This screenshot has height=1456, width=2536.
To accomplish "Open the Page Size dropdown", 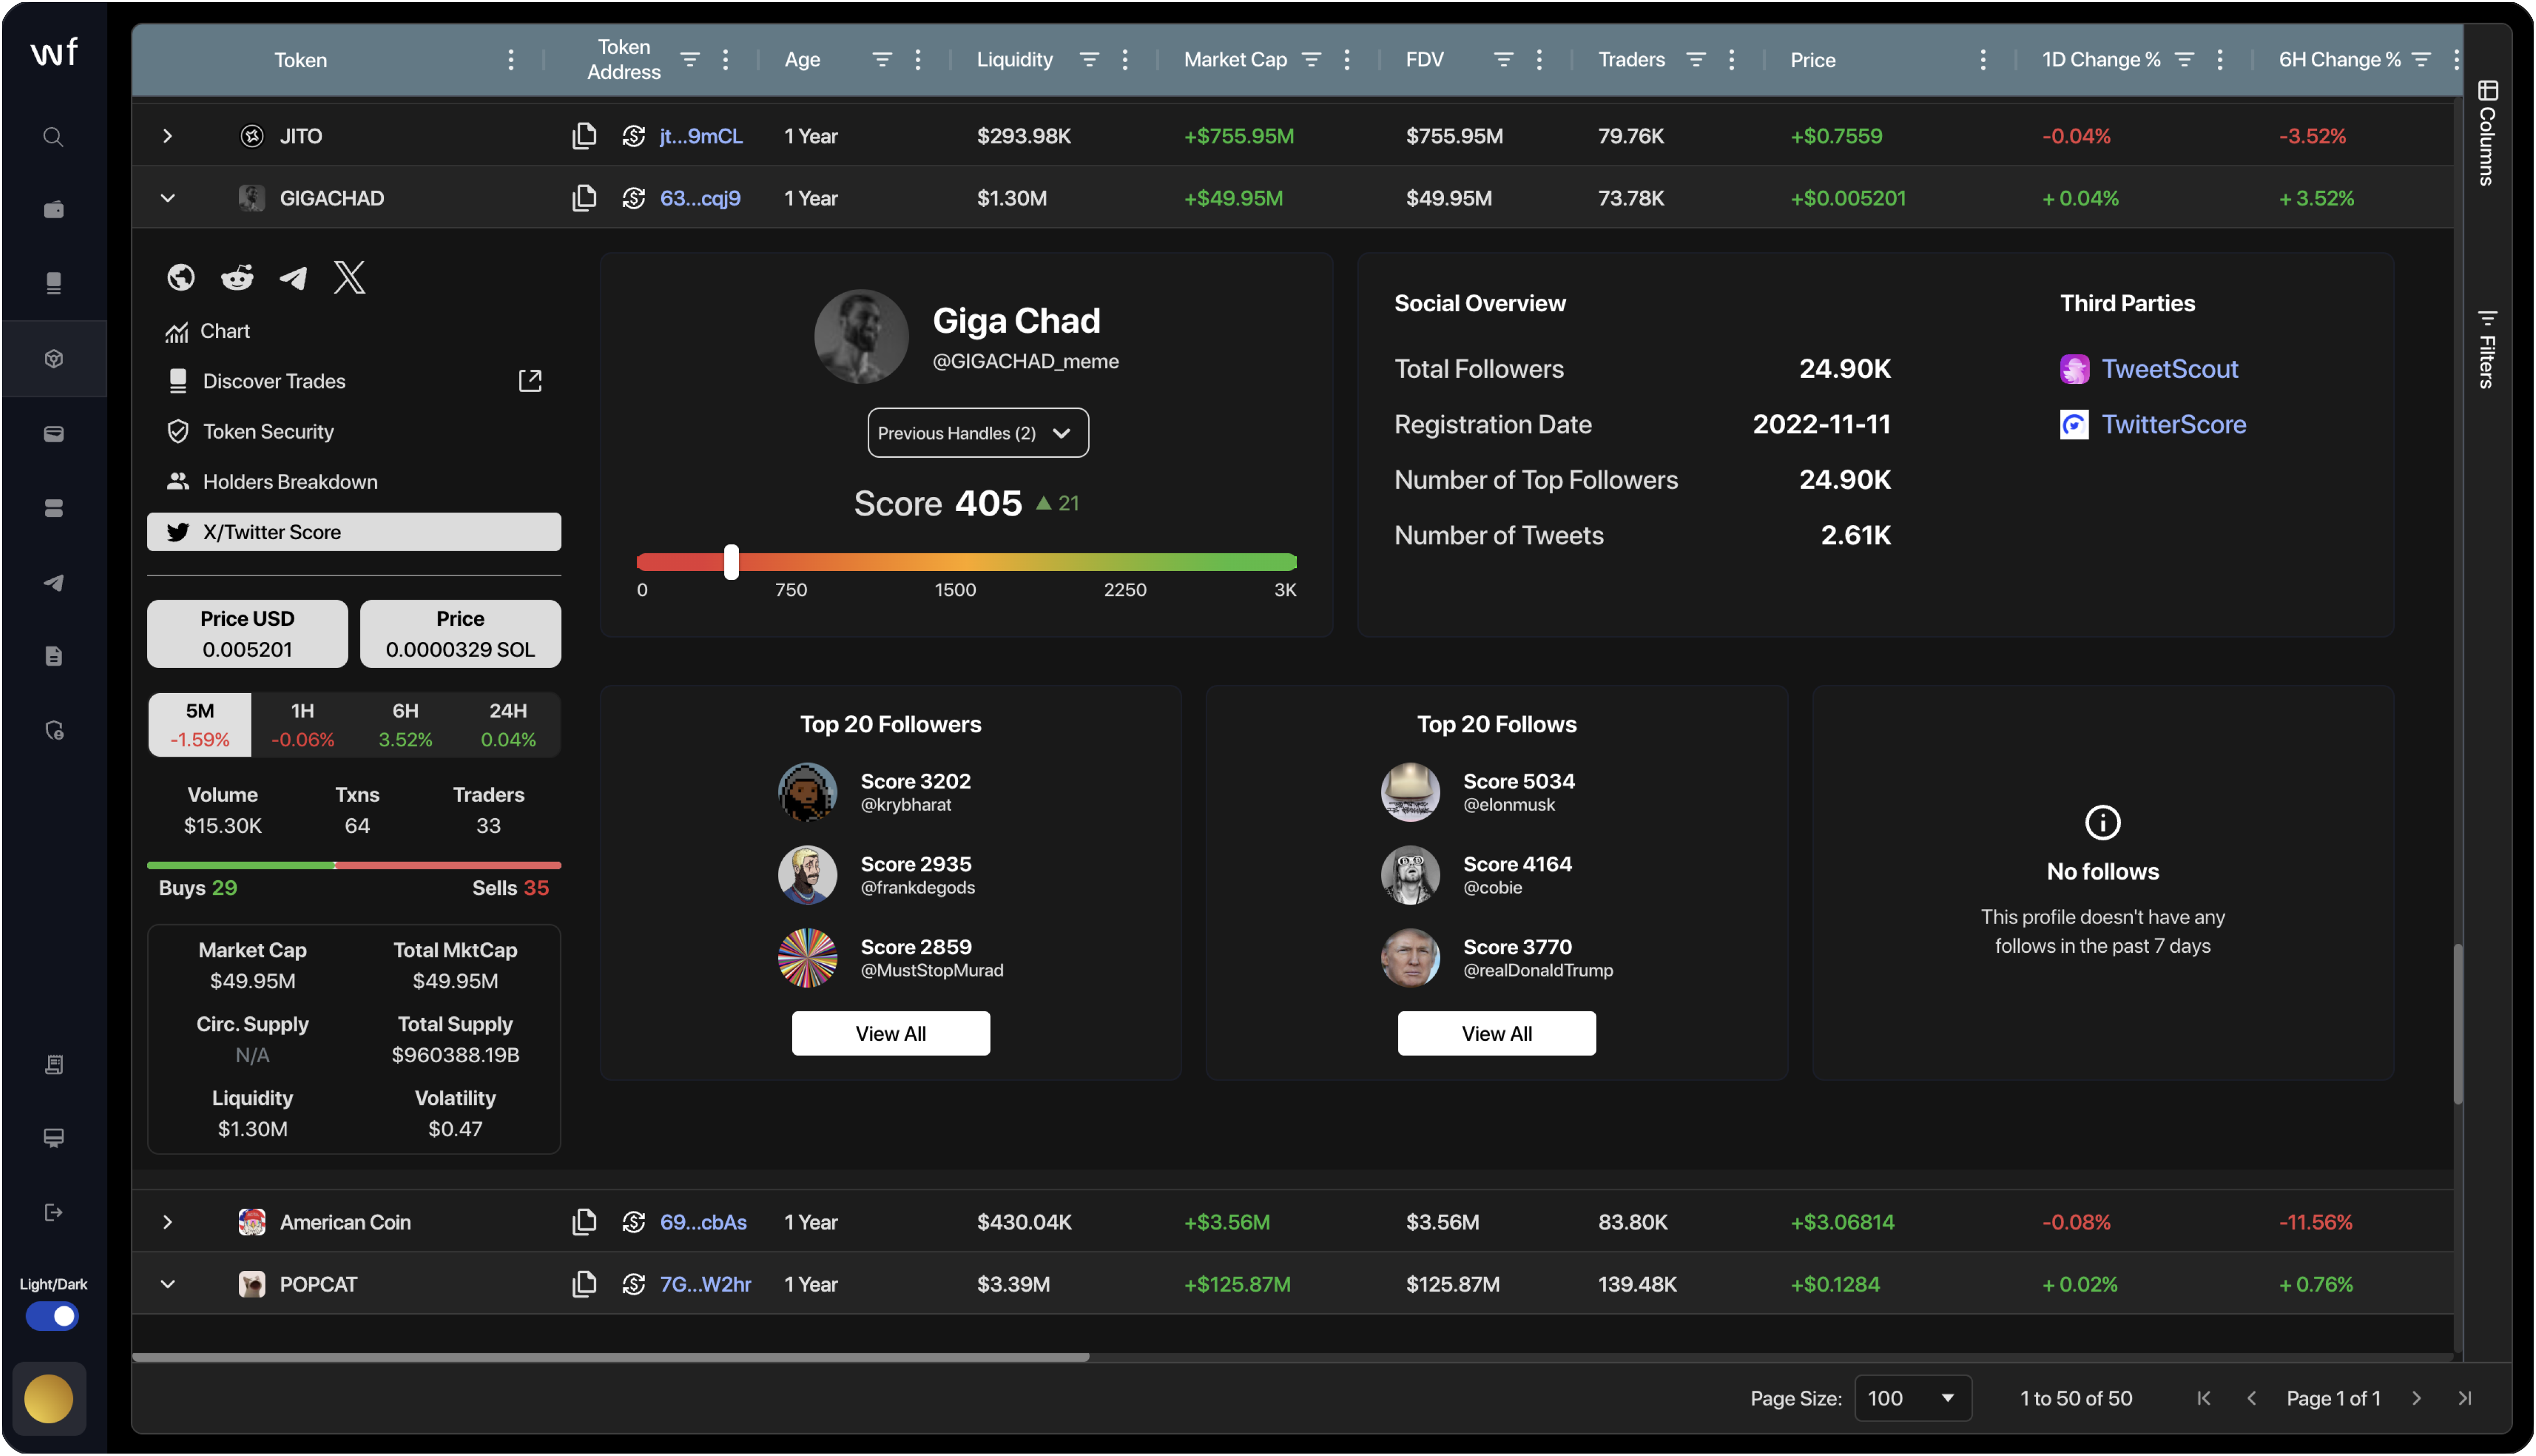I will click(1911, 1398).
